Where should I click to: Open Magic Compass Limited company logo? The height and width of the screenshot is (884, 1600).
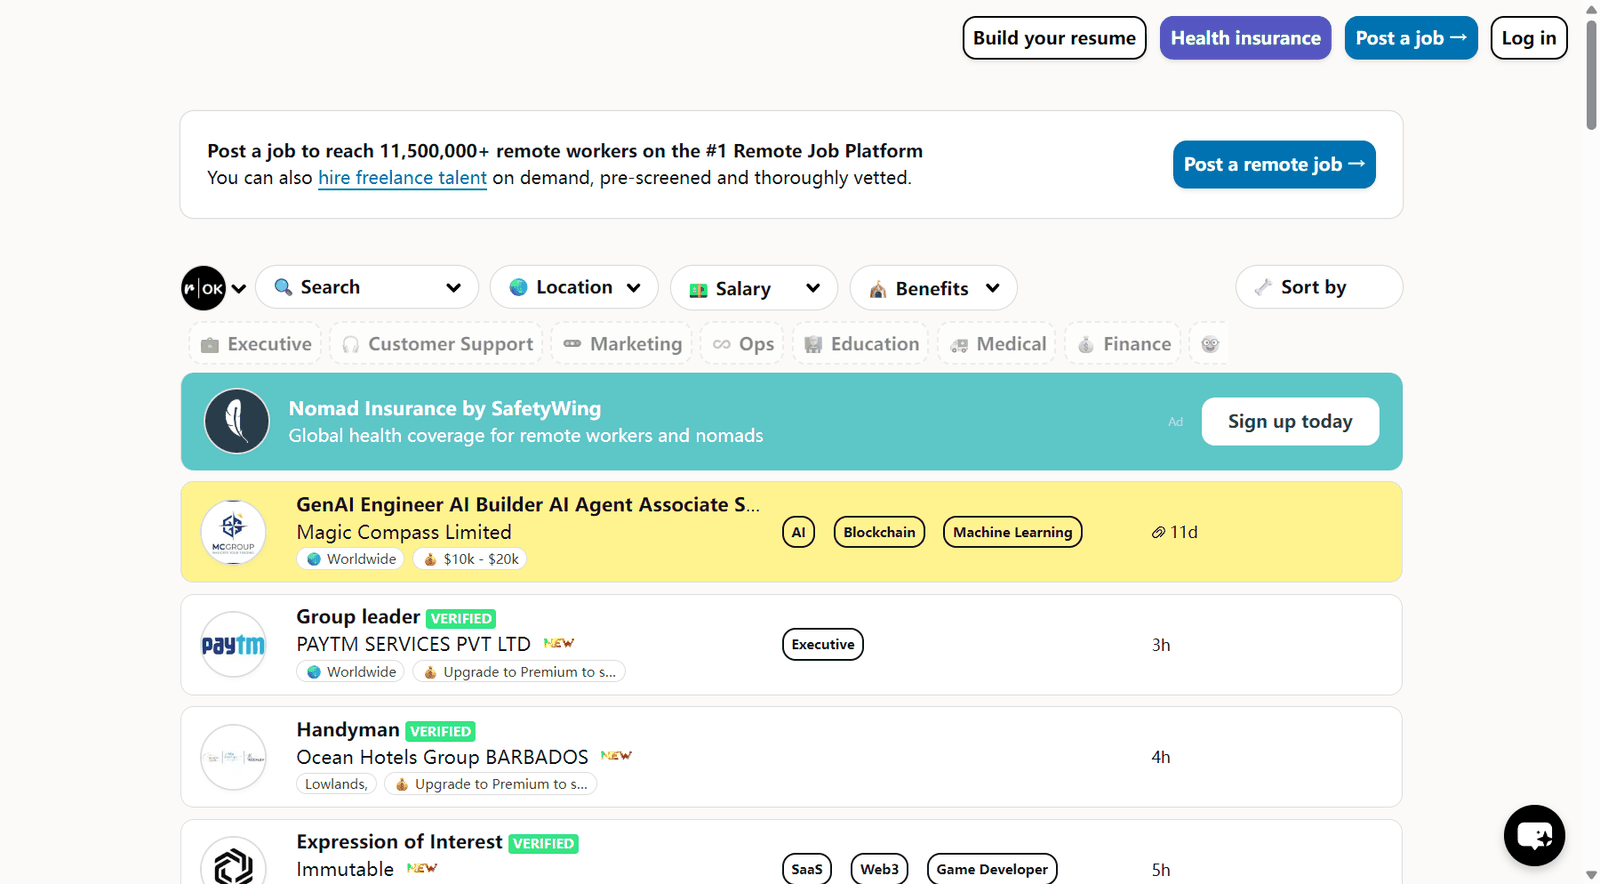click(x=233, y=532)
